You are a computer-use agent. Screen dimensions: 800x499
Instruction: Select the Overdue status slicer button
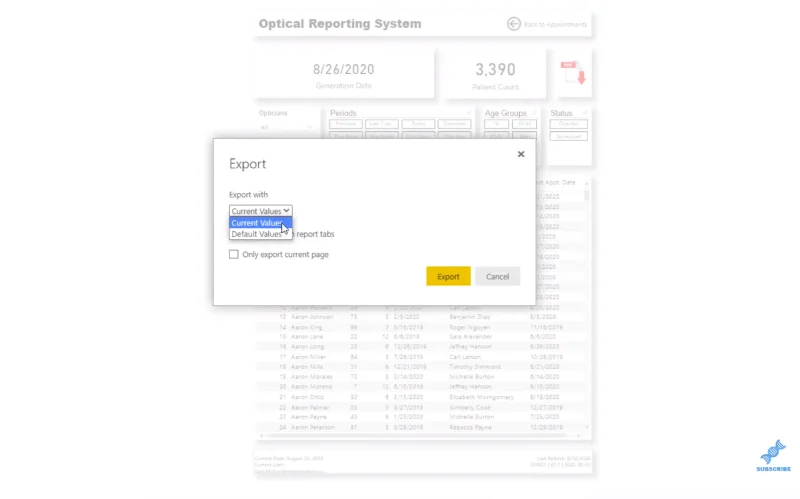568,124
